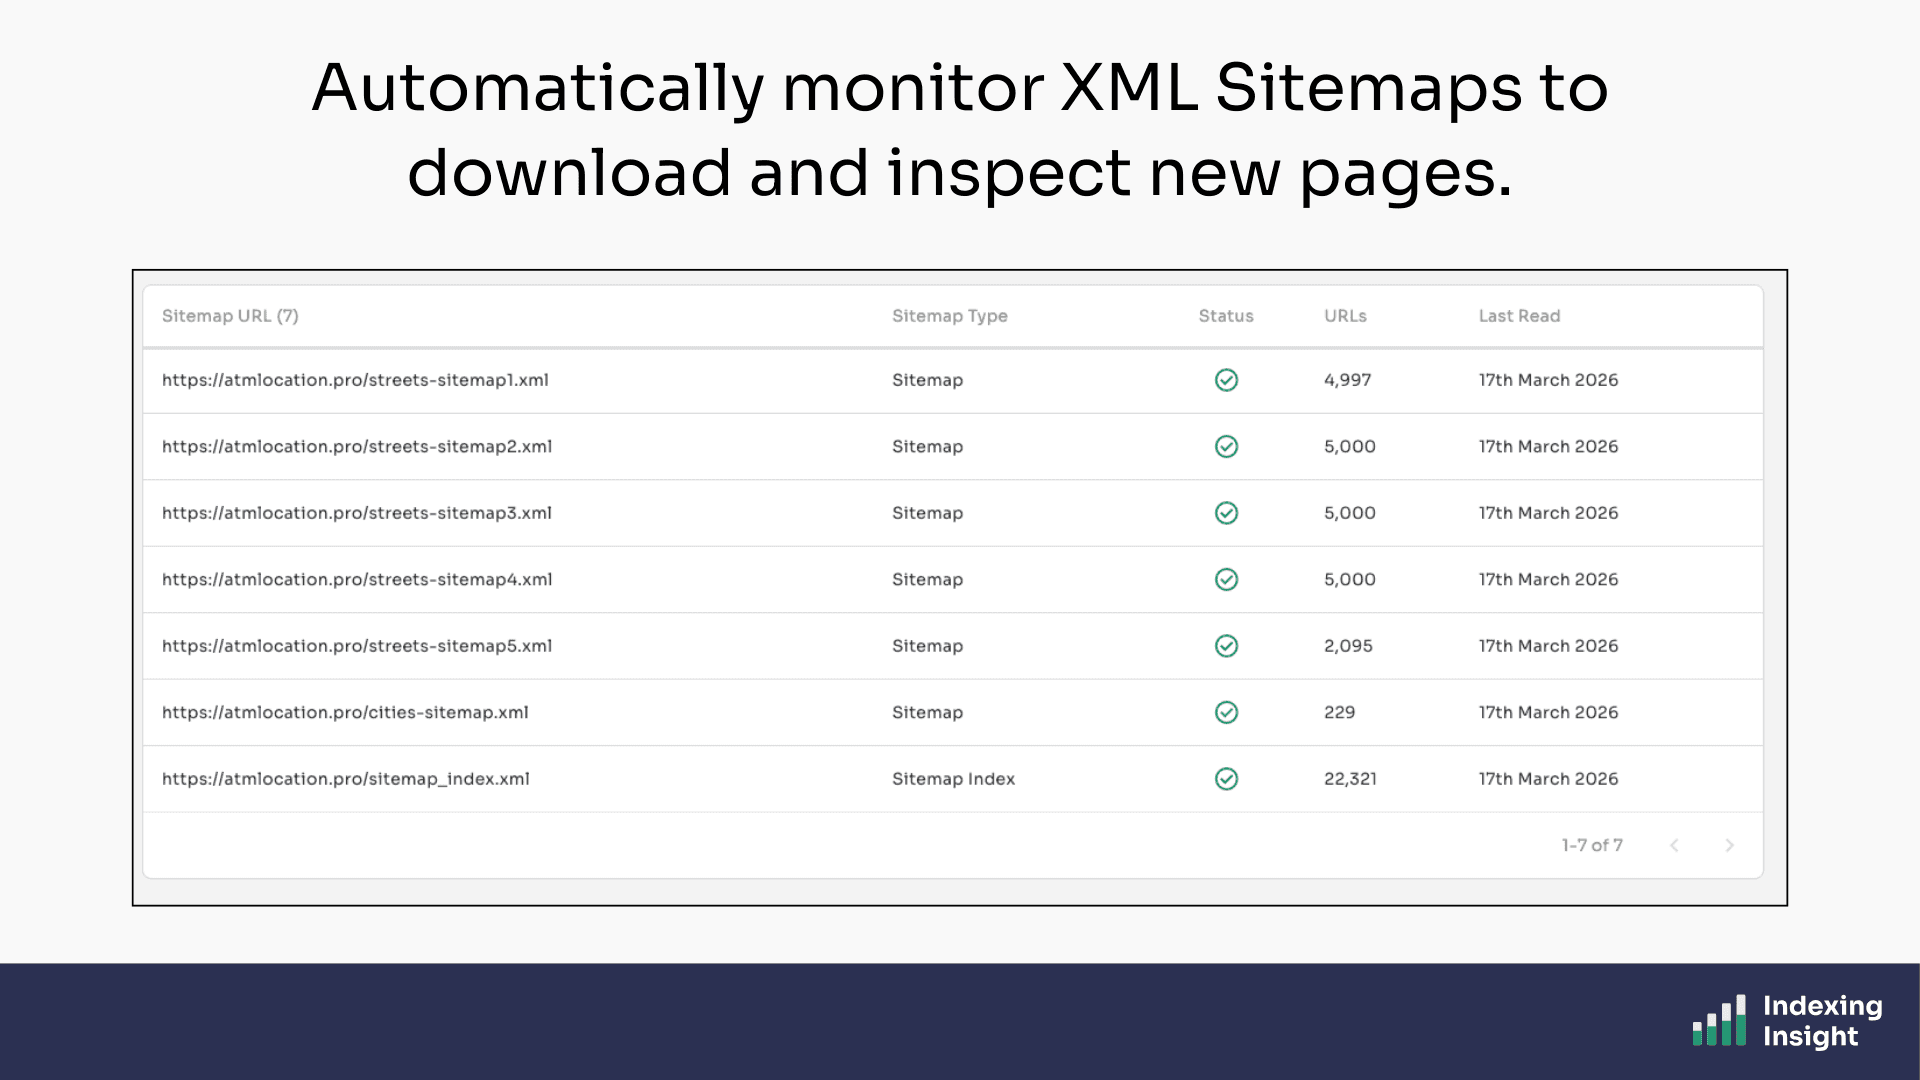
Task: Click status check icon for sitemap_index.xml
Action: (x=1226, y=779)
